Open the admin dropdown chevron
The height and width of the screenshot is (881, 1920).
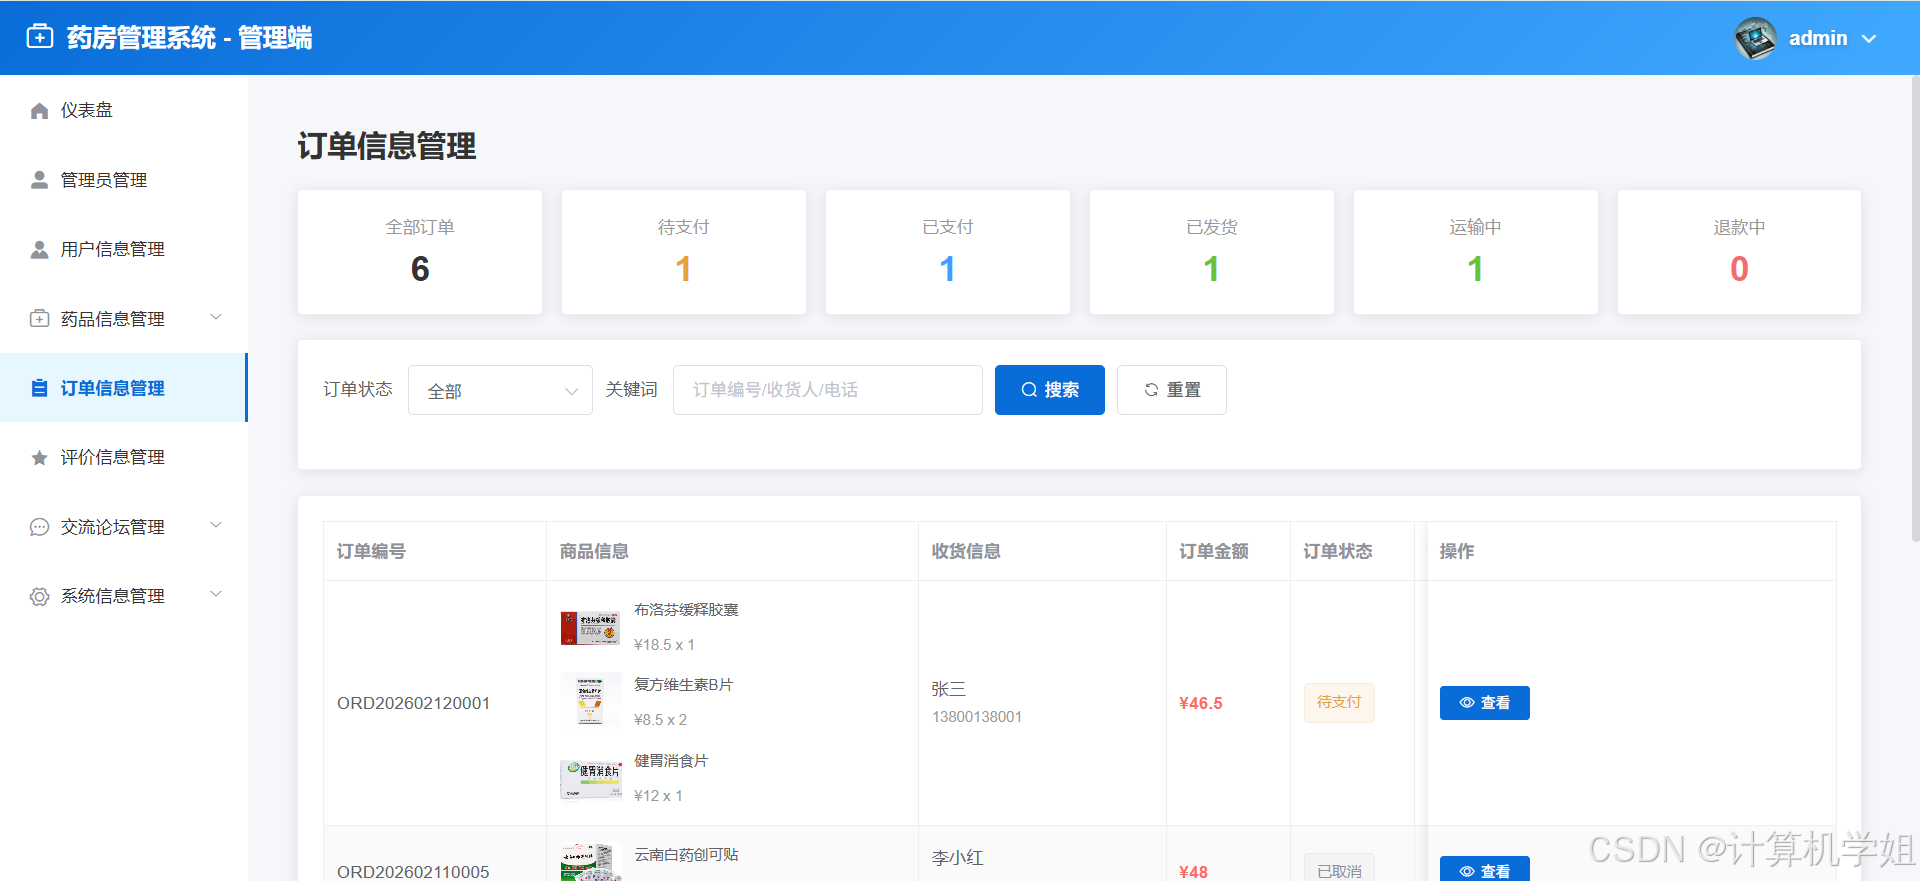(1869, 39)
